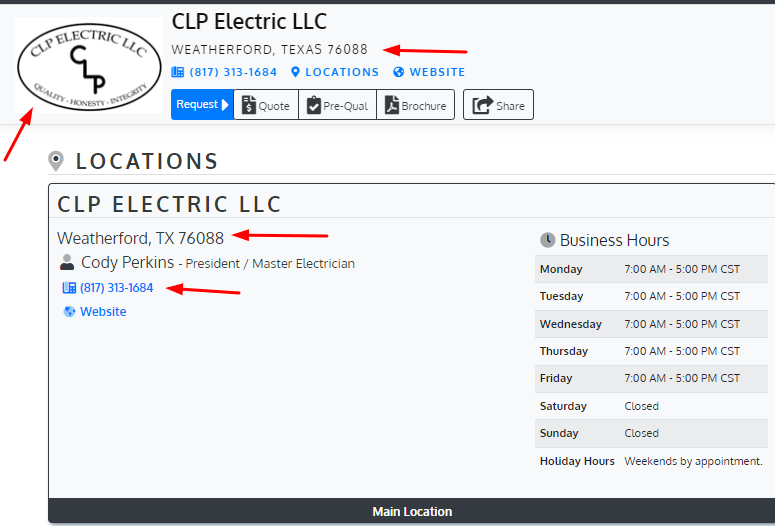Click the dollar document icon on Quote
This screenshot has height=526, width=775.
click(249, 105)
